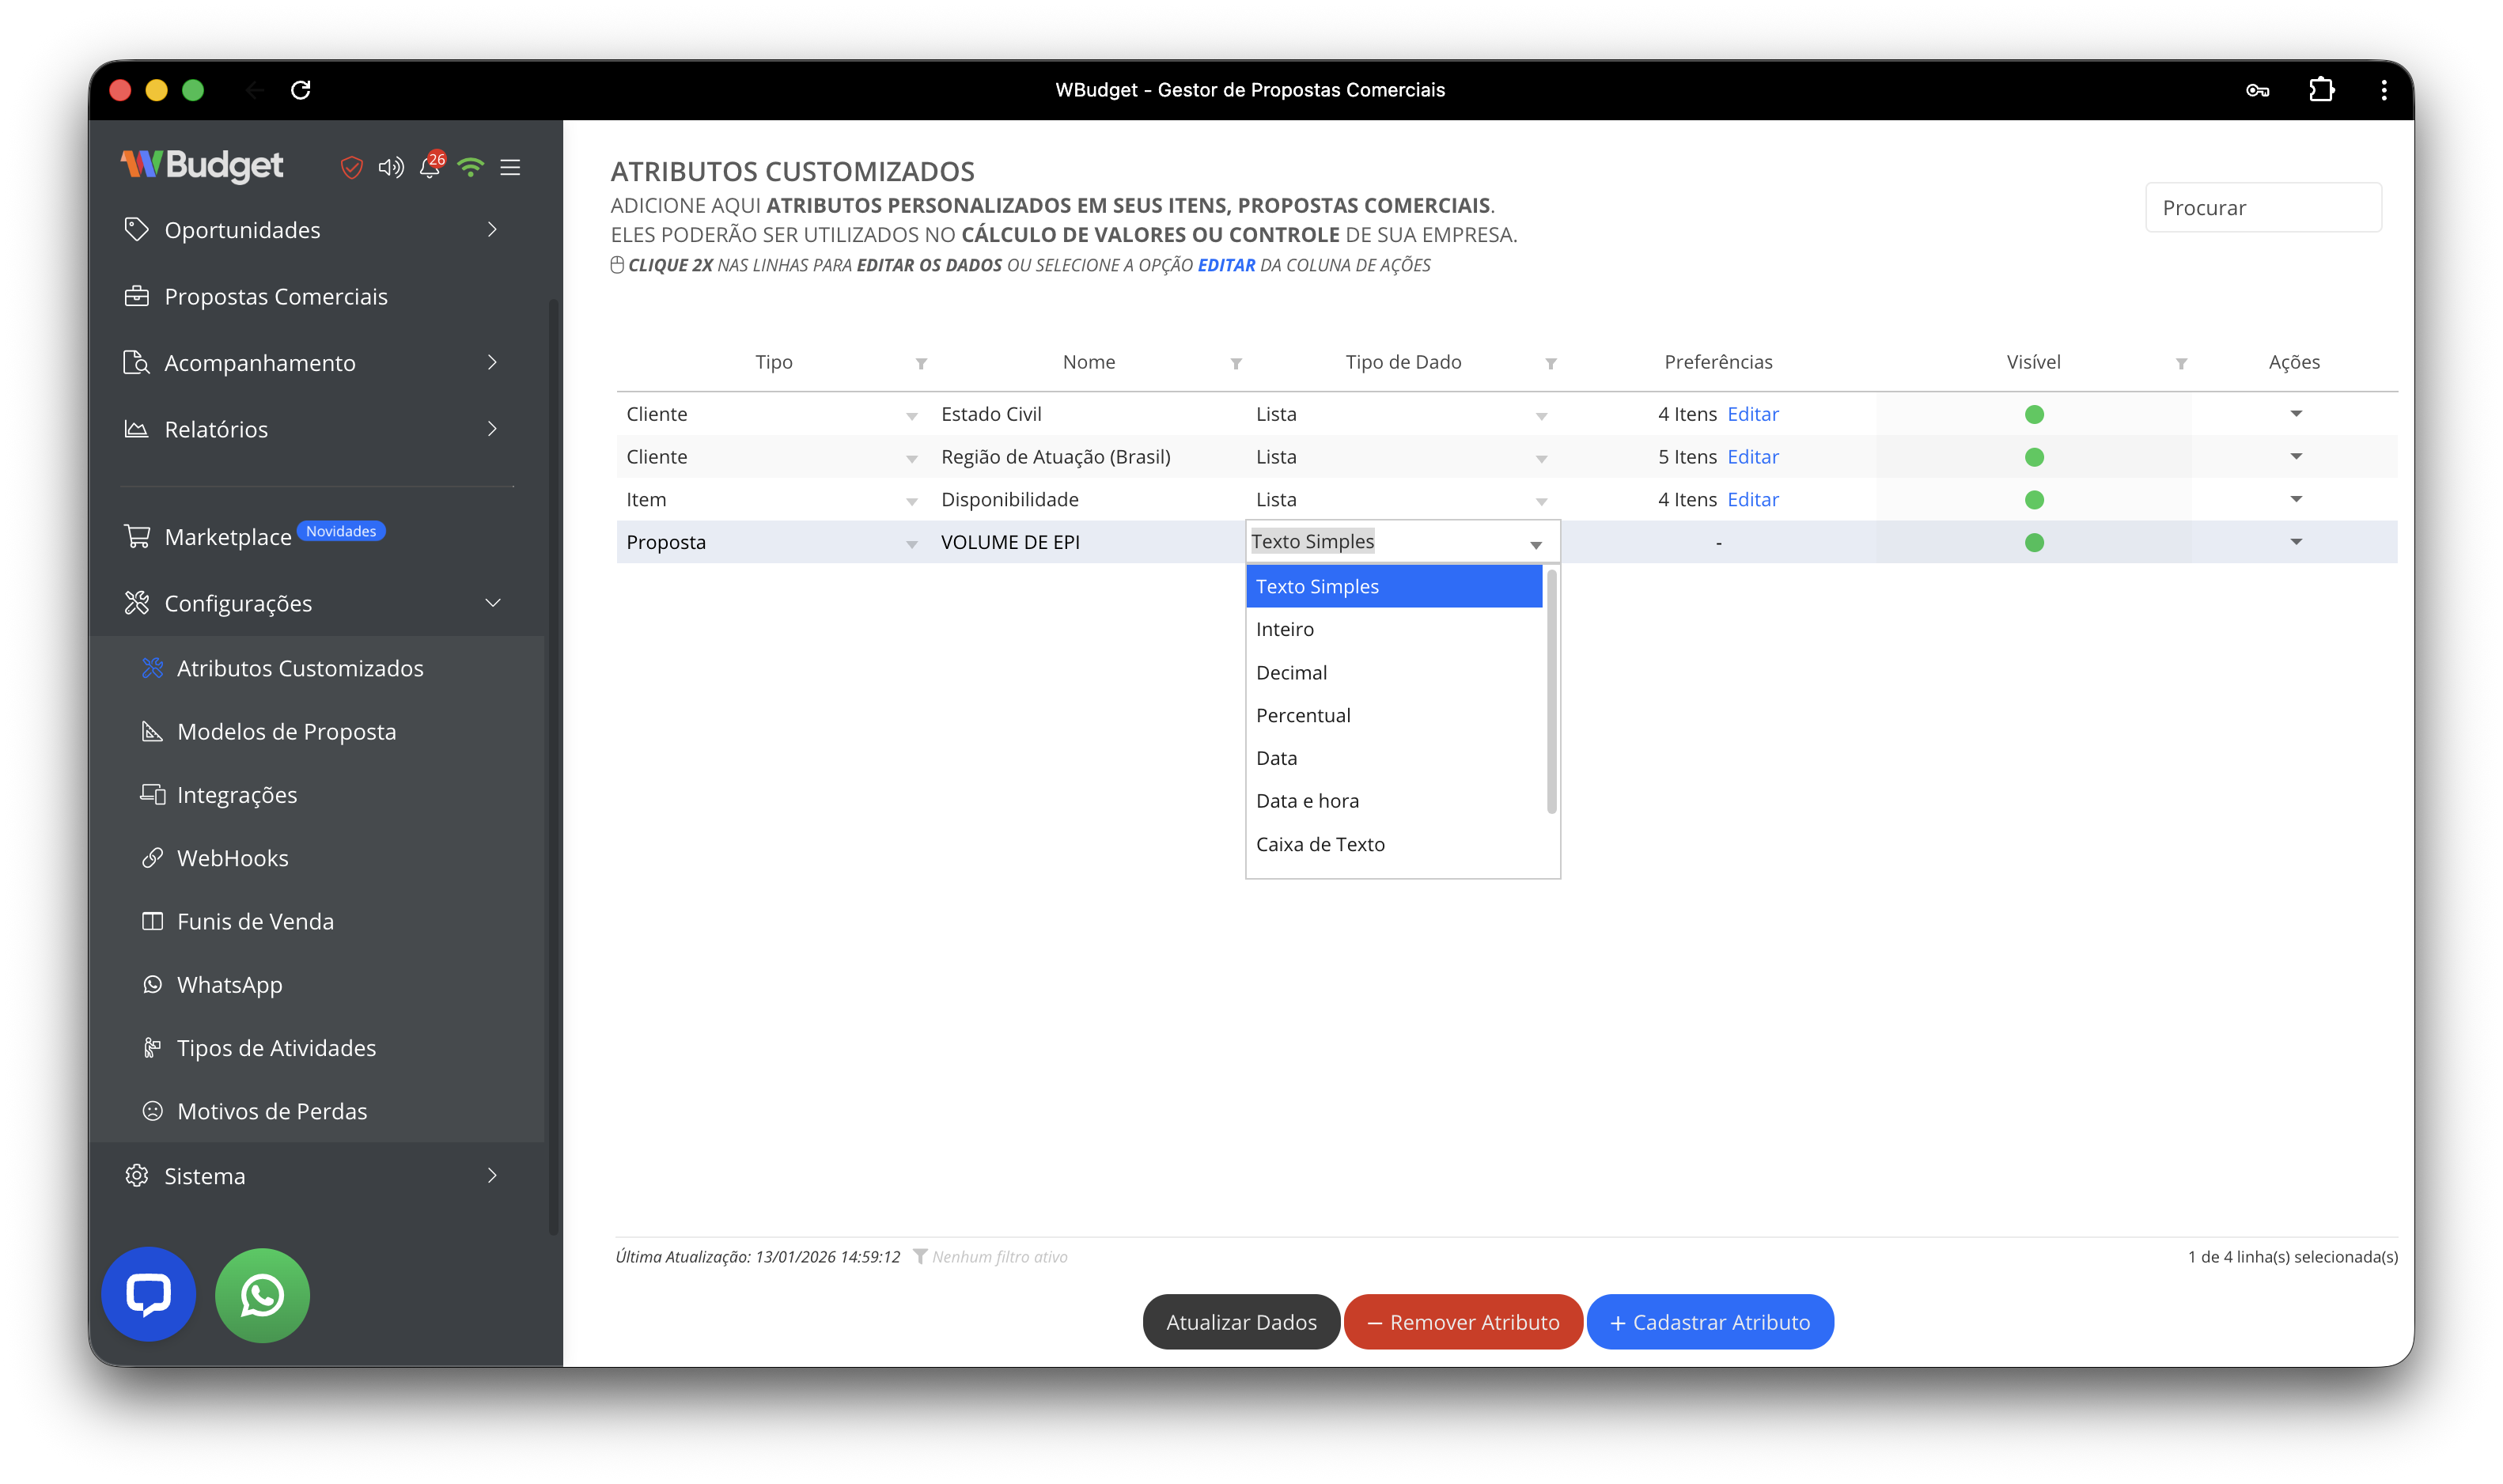Open the blue chat bubble button
The width and height of the screenshot is (2503, 1484).
(x=149, y=1294)
